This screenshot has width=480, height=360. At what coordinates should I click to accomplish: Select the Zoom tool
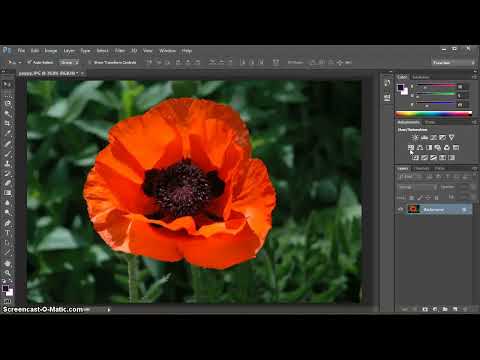7,274
